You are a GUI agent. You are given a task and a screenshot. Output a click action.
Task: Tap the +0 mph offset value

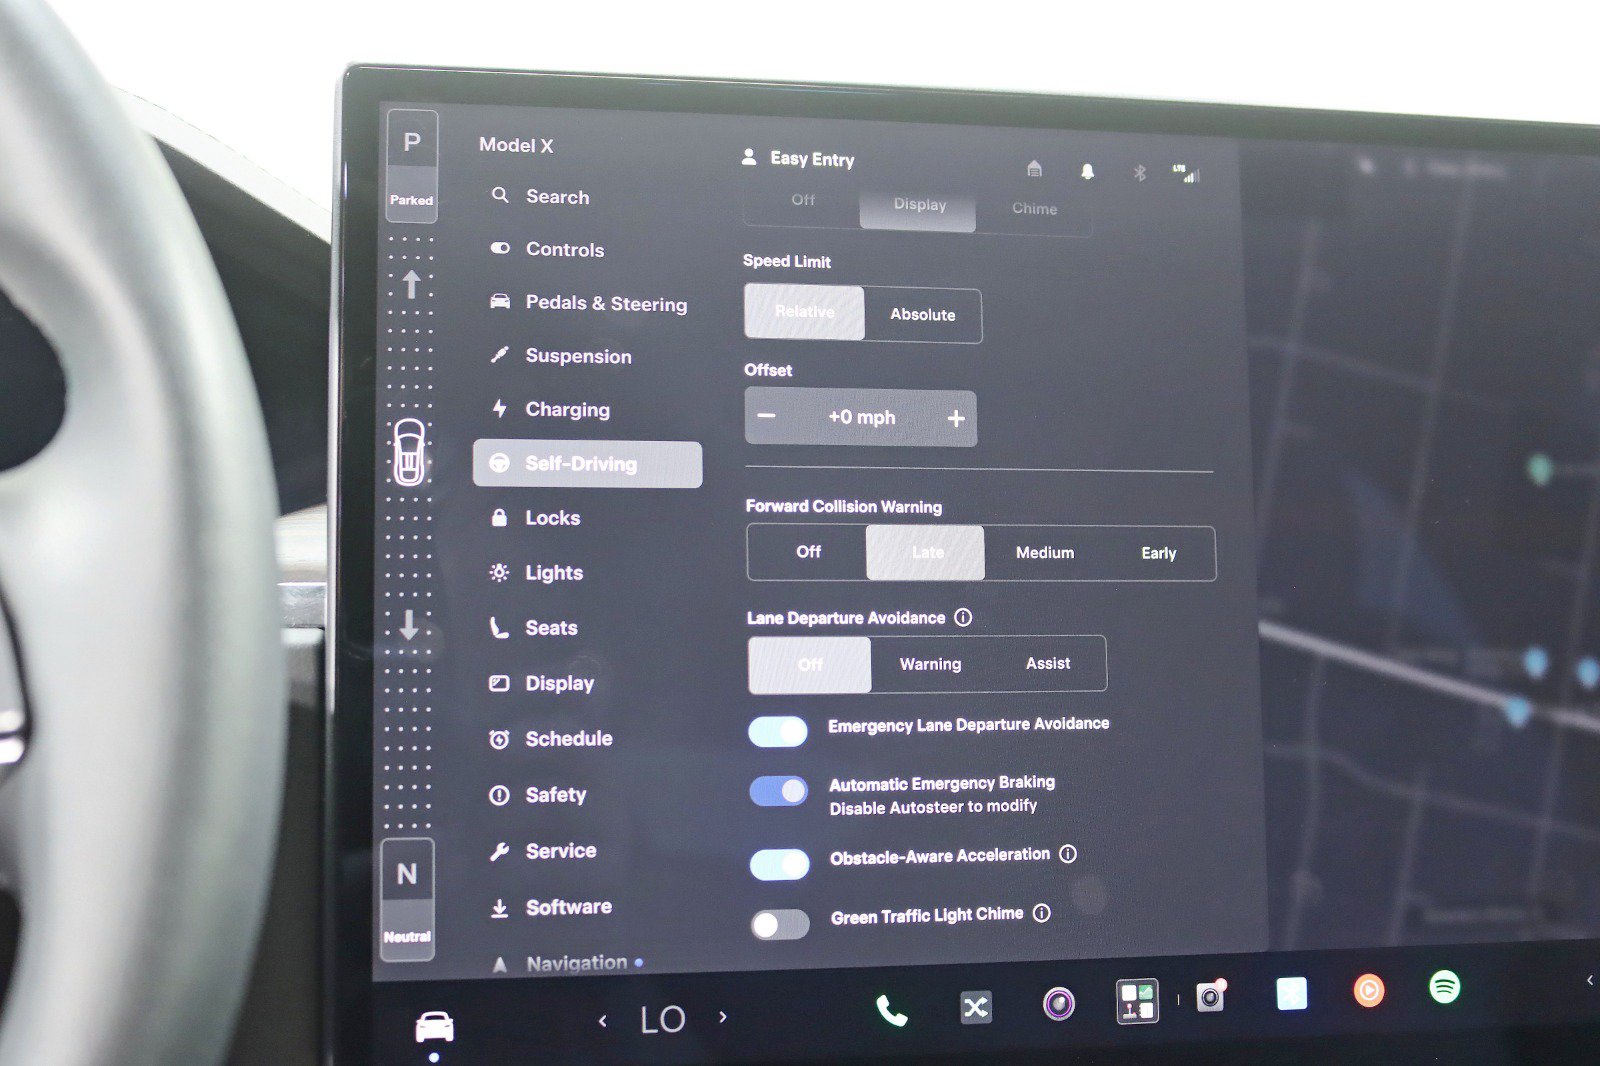tap(862, 417)
